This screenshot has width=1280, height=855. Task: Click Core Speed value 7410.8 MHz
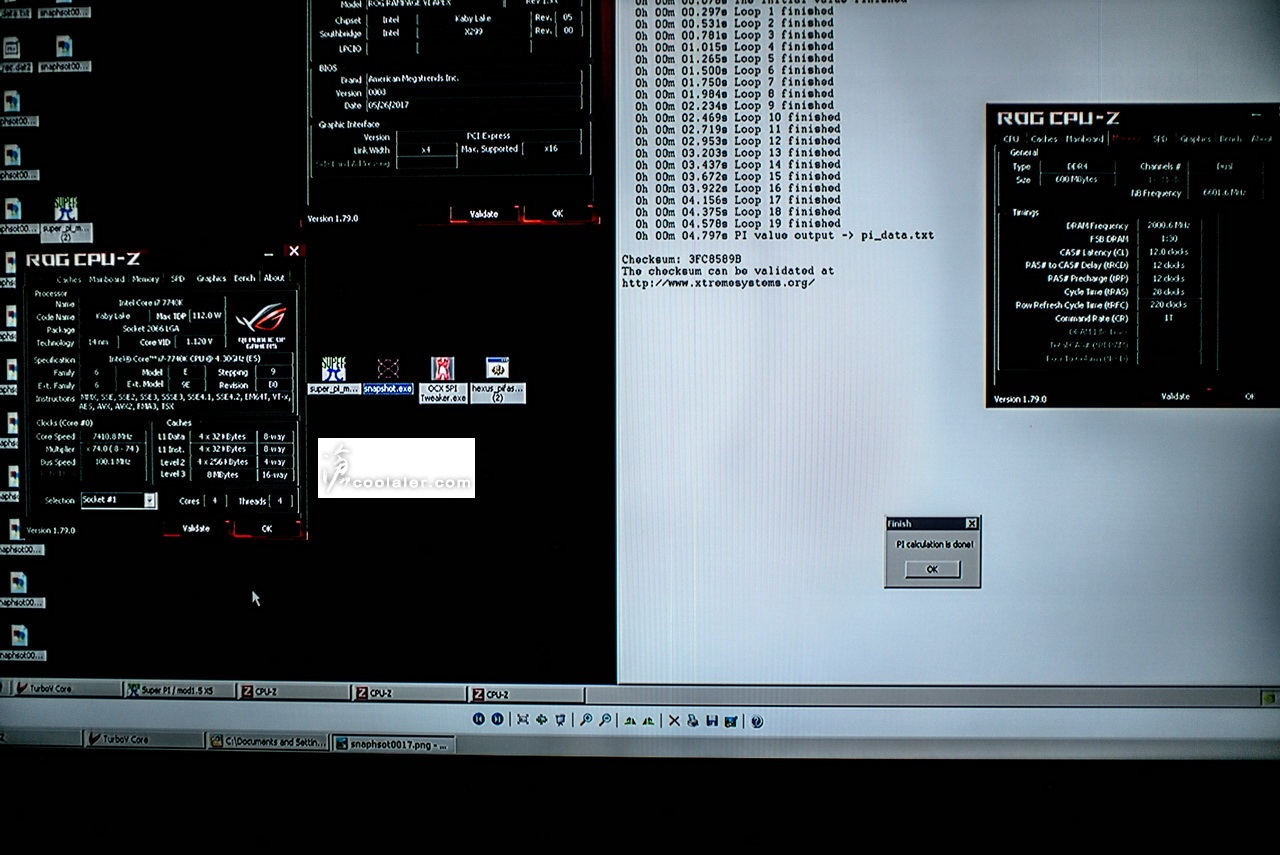point(113,437)
